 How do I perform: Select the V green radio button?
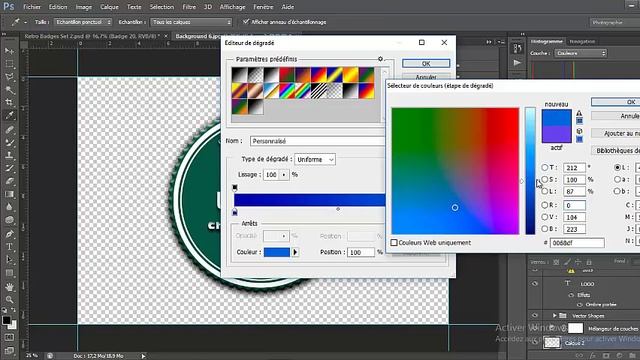click(x=544, y=217)
